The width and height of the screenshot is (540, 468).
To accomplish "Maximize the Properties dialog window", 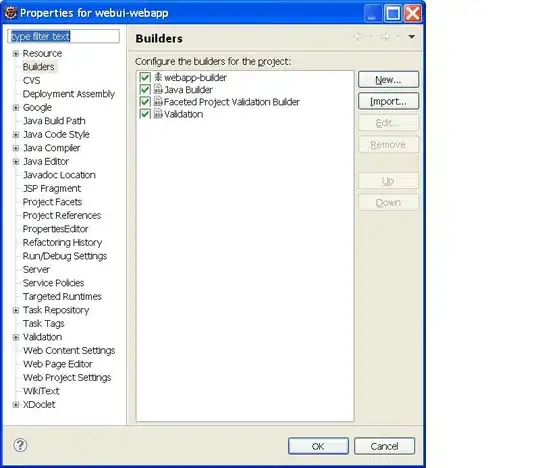I will [x=393, y=13].
